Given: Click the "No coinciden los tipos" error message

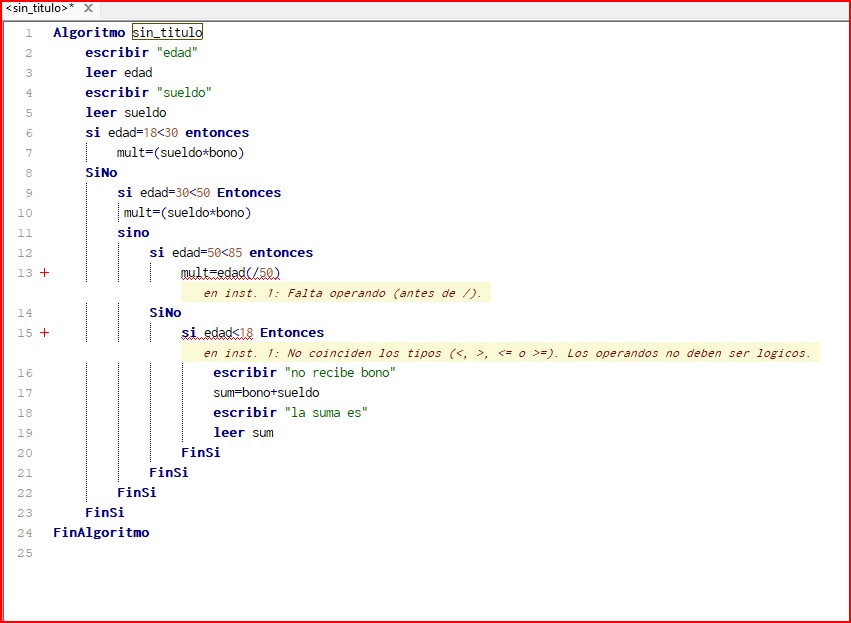Looking at the screenshot, I should [506, 353].
